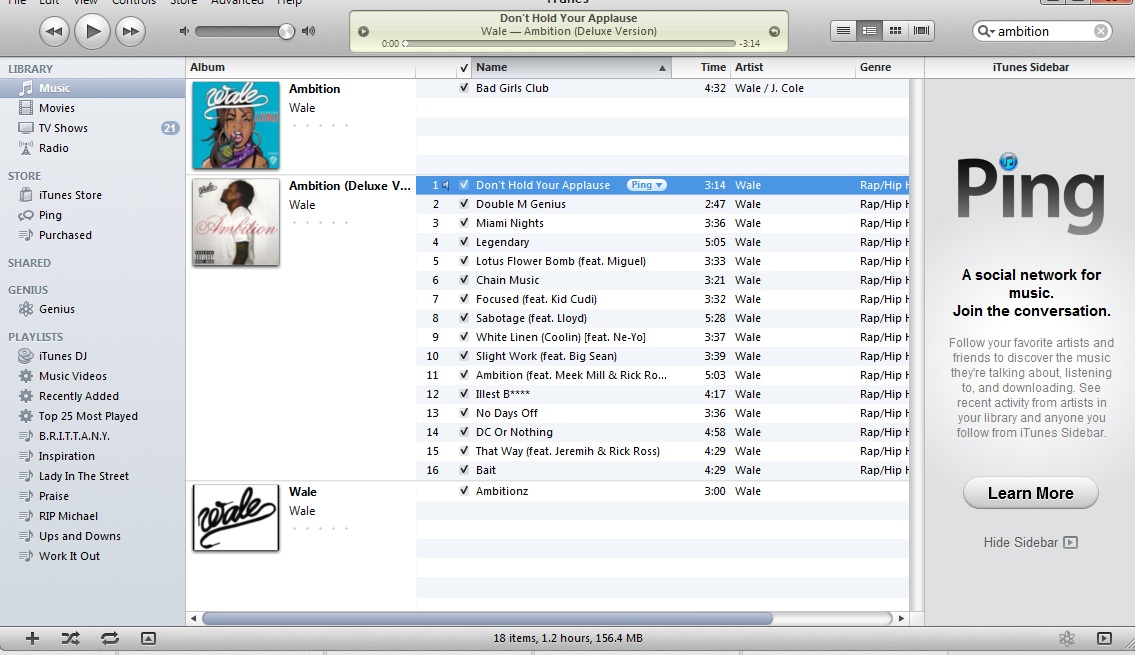Sort by the checkmark column header
Viewport: 1135px width, 655px height.
(464, 67)
